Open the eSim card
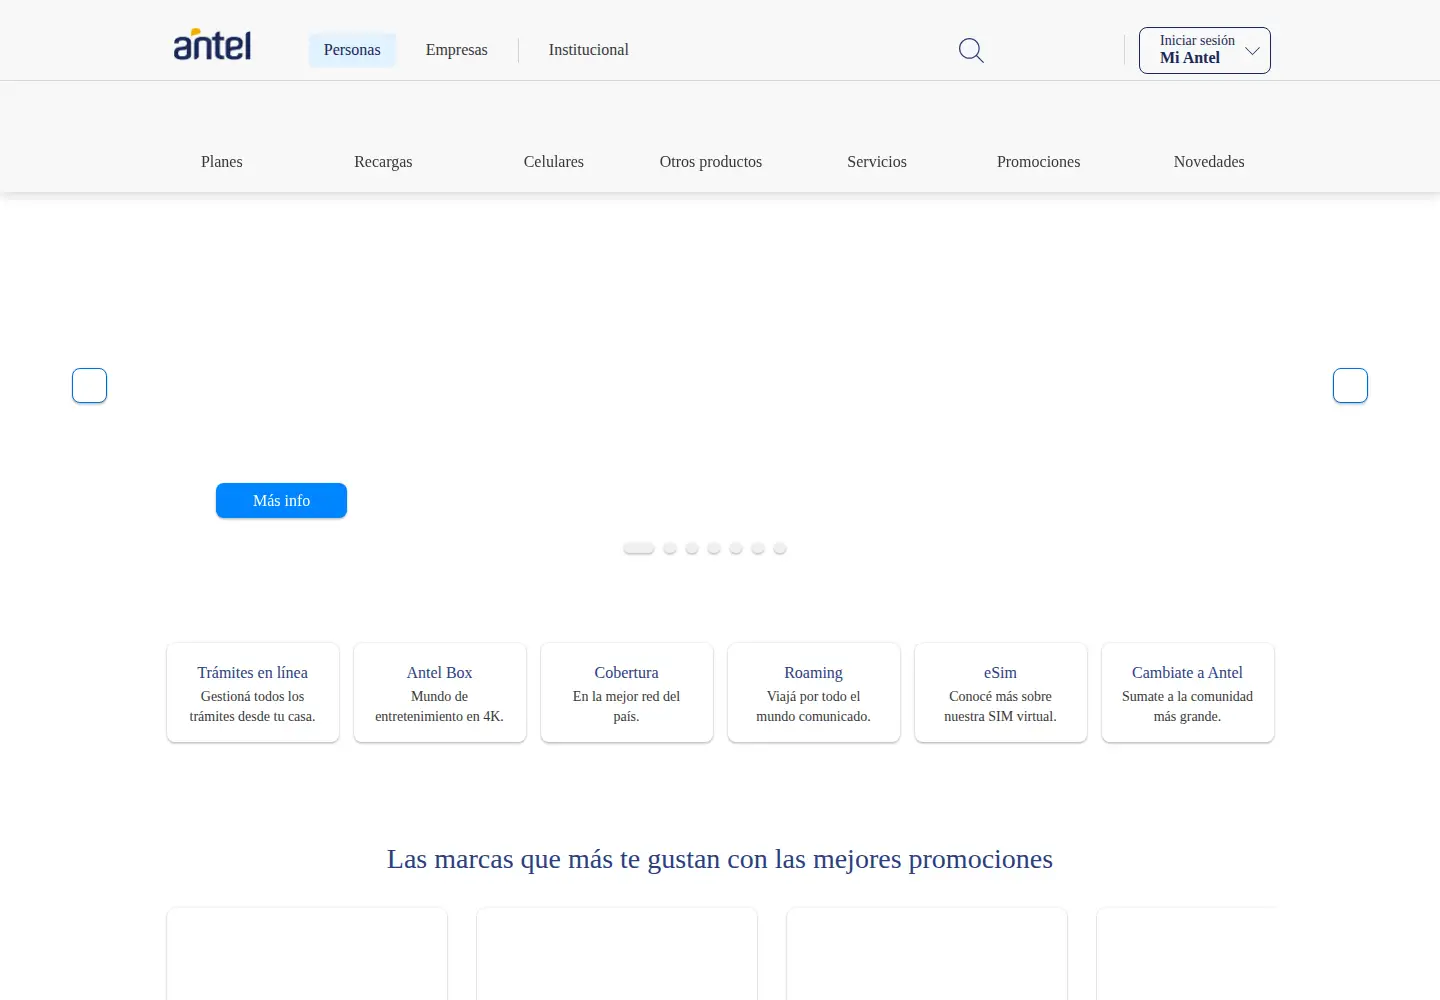 click(x=1001, y=693)
